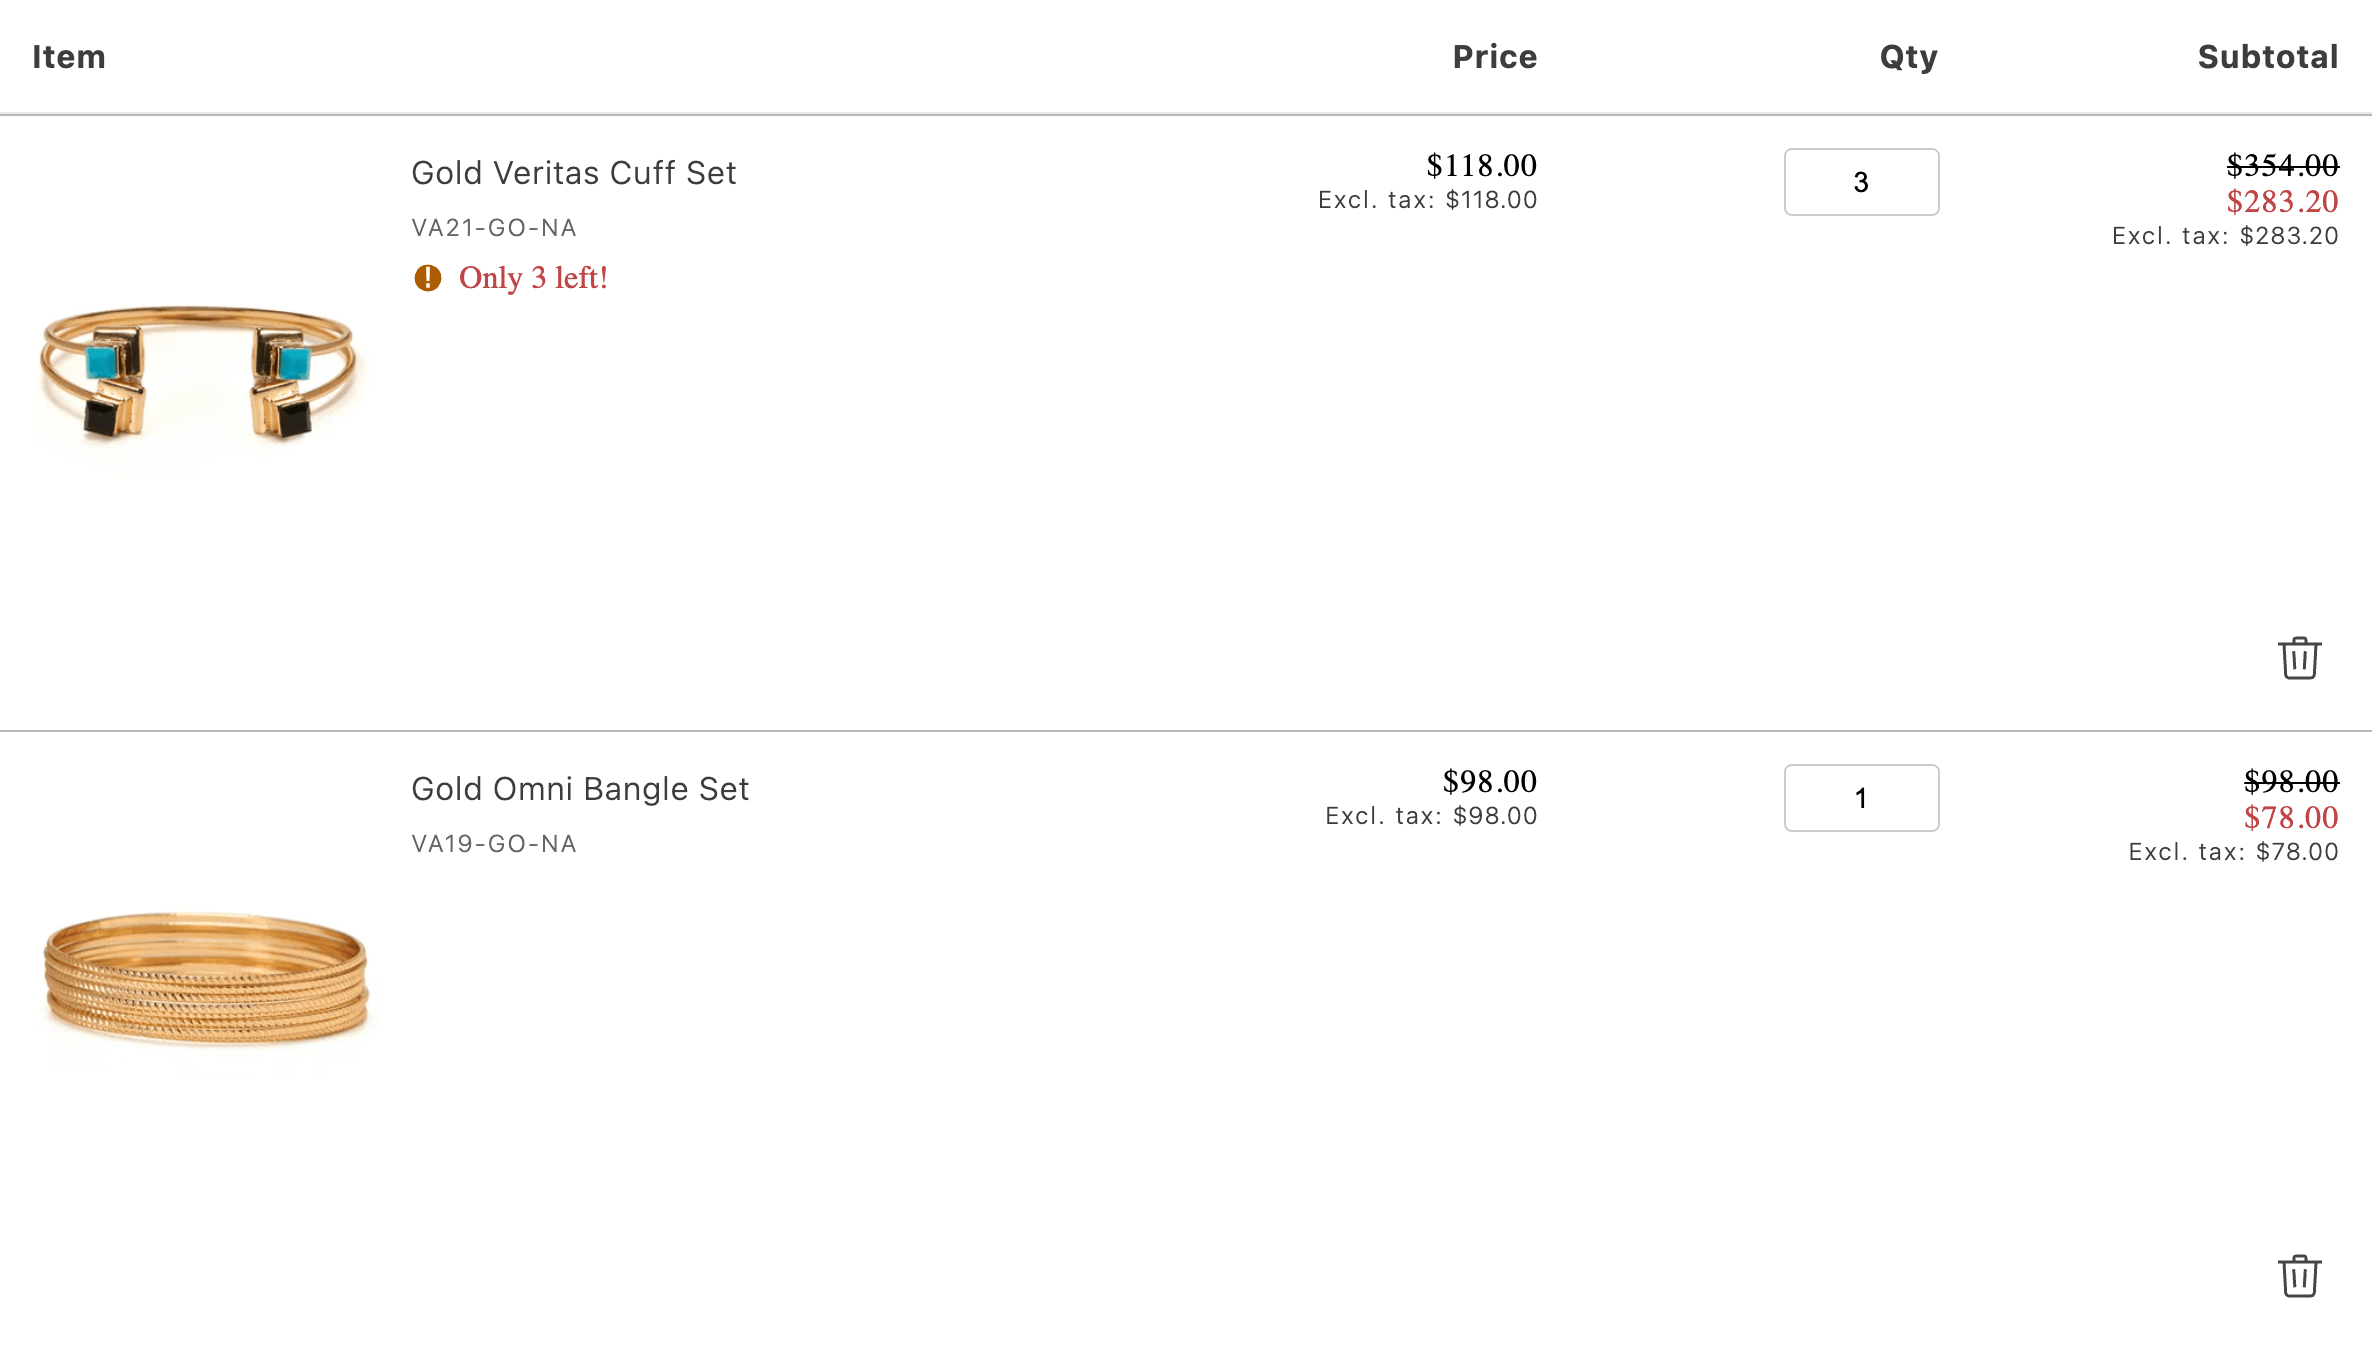Open the Gold Omni Bangle Set product link
The width and height of the screenshot is (2372, 1348).
[x=579, y=789]
